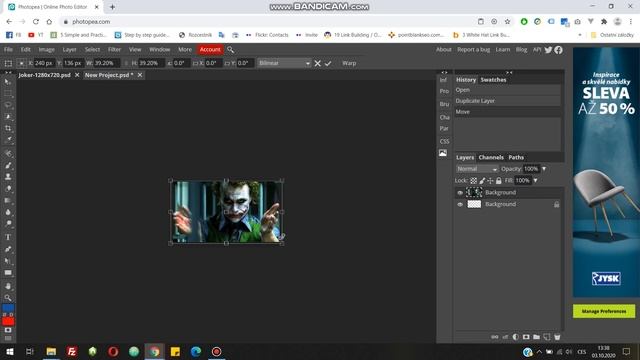Select the Type tool

8,237
